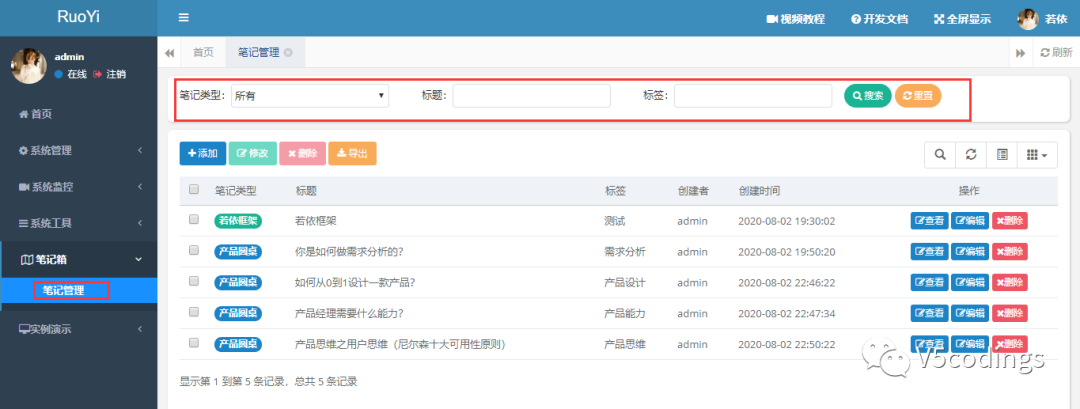Open the column selection grid dropdown
The height and width of the screenshot is (409, 1080).
[x=1038, y=155]
